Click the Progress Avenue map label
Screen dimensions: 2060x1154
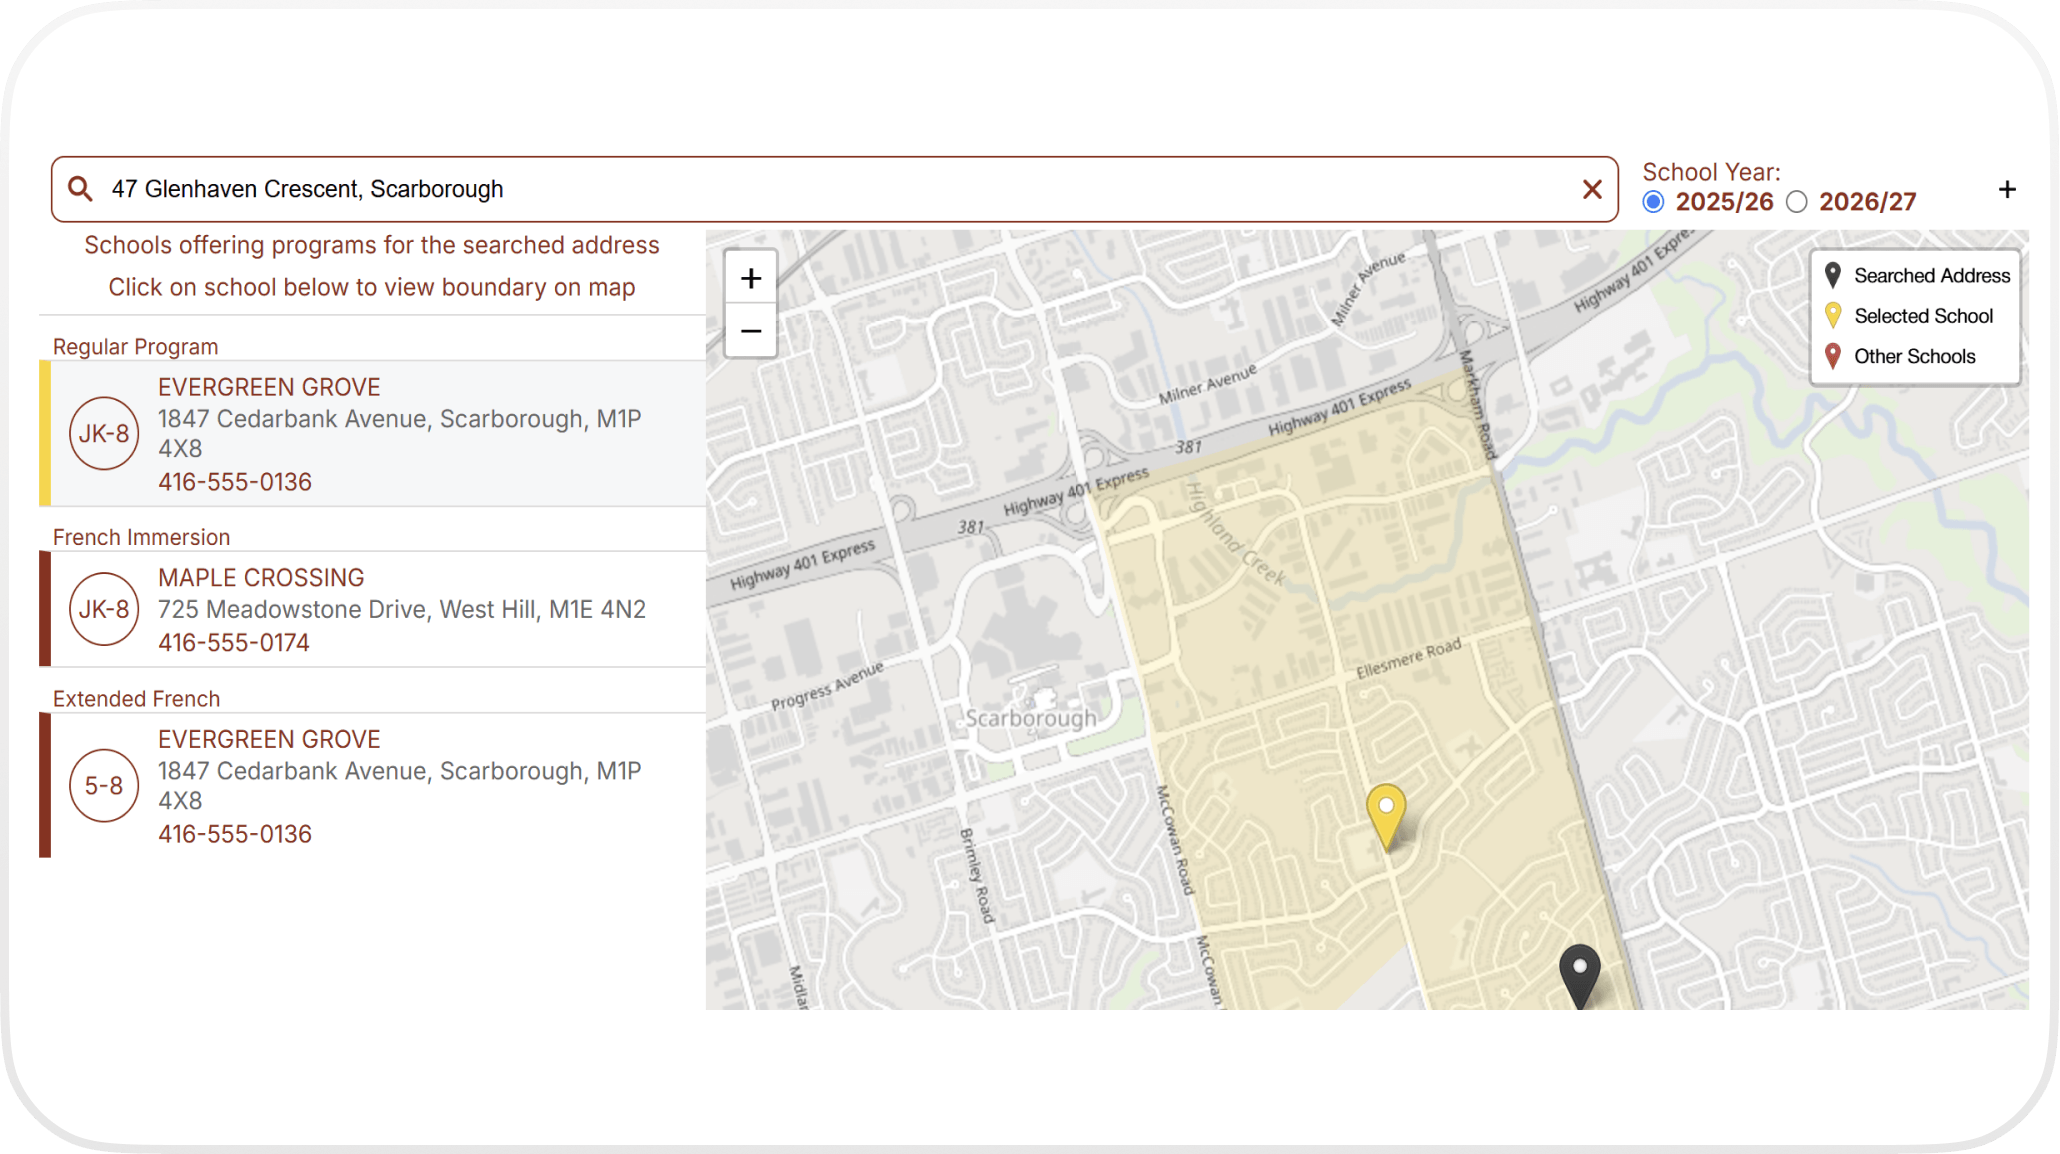click(x=827, y=685)
